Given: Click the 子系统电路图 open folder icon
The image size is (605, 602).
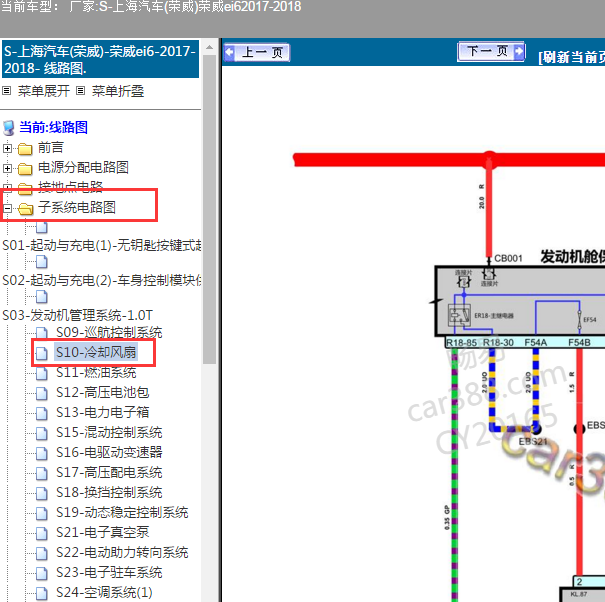Looking at the screenshot, I should click(25, 209).
